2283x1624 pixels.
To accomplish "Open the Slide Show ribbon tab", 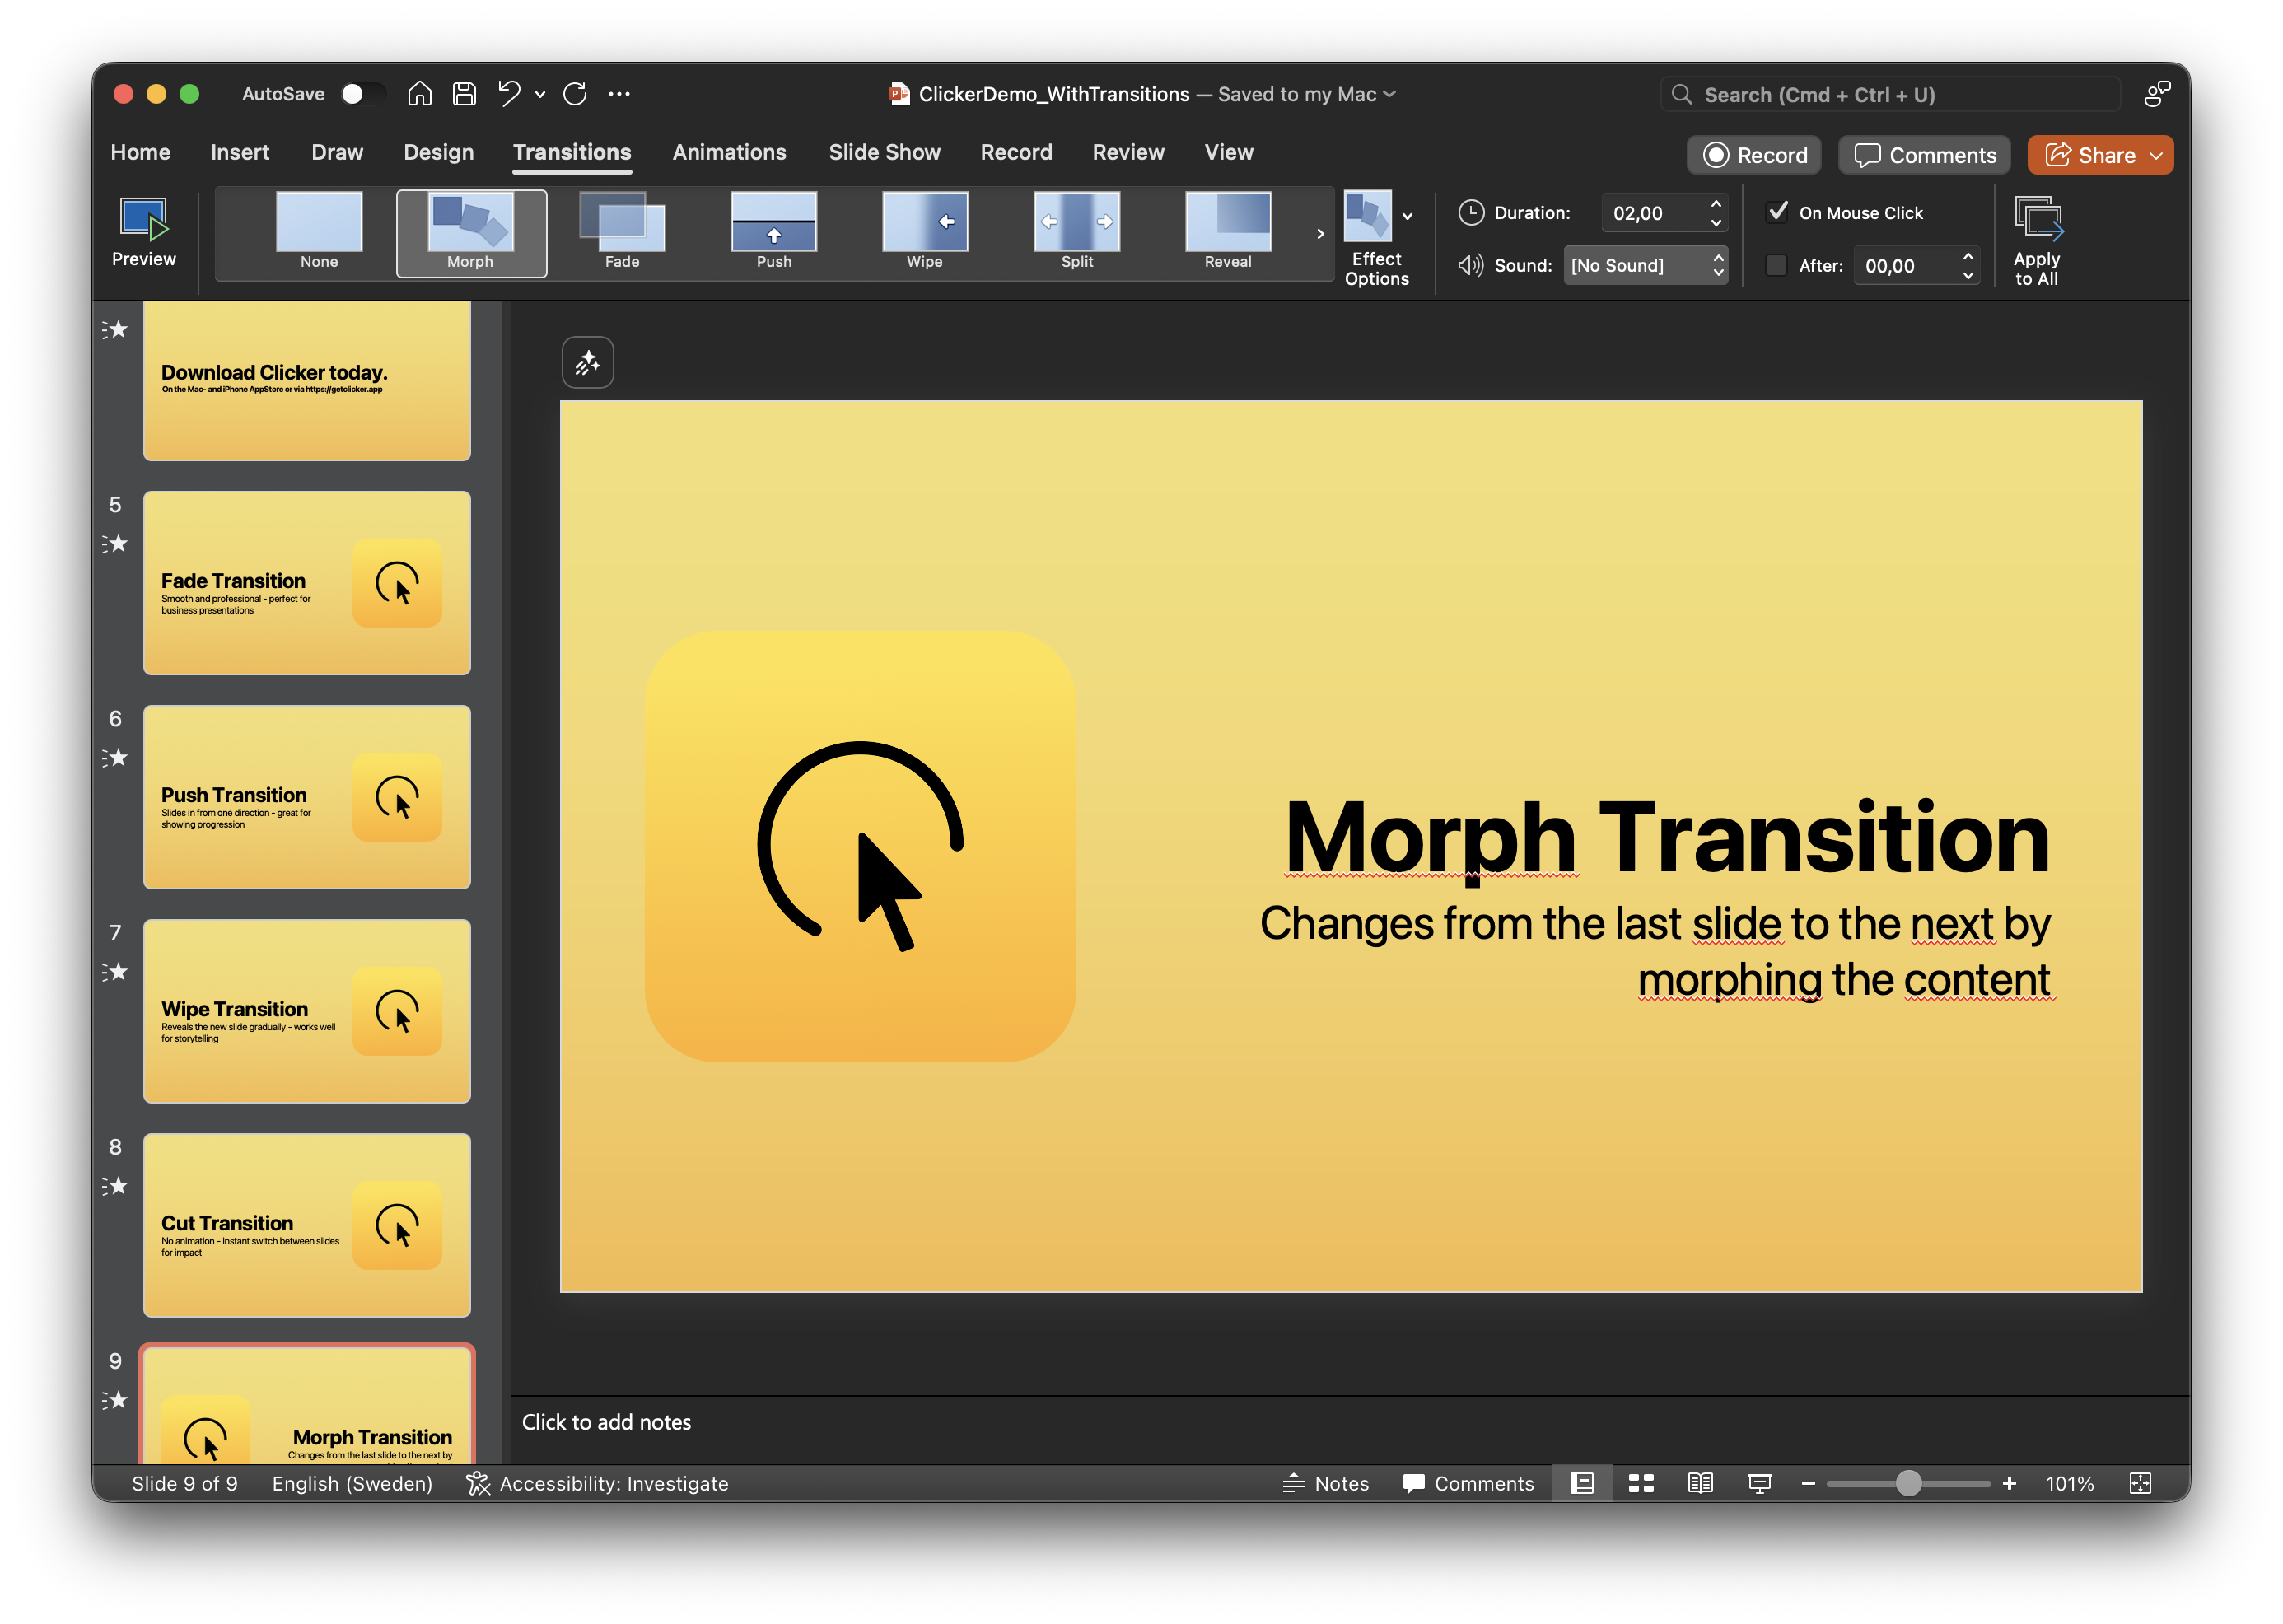I will pyautogui.click(x=884, y=152).
